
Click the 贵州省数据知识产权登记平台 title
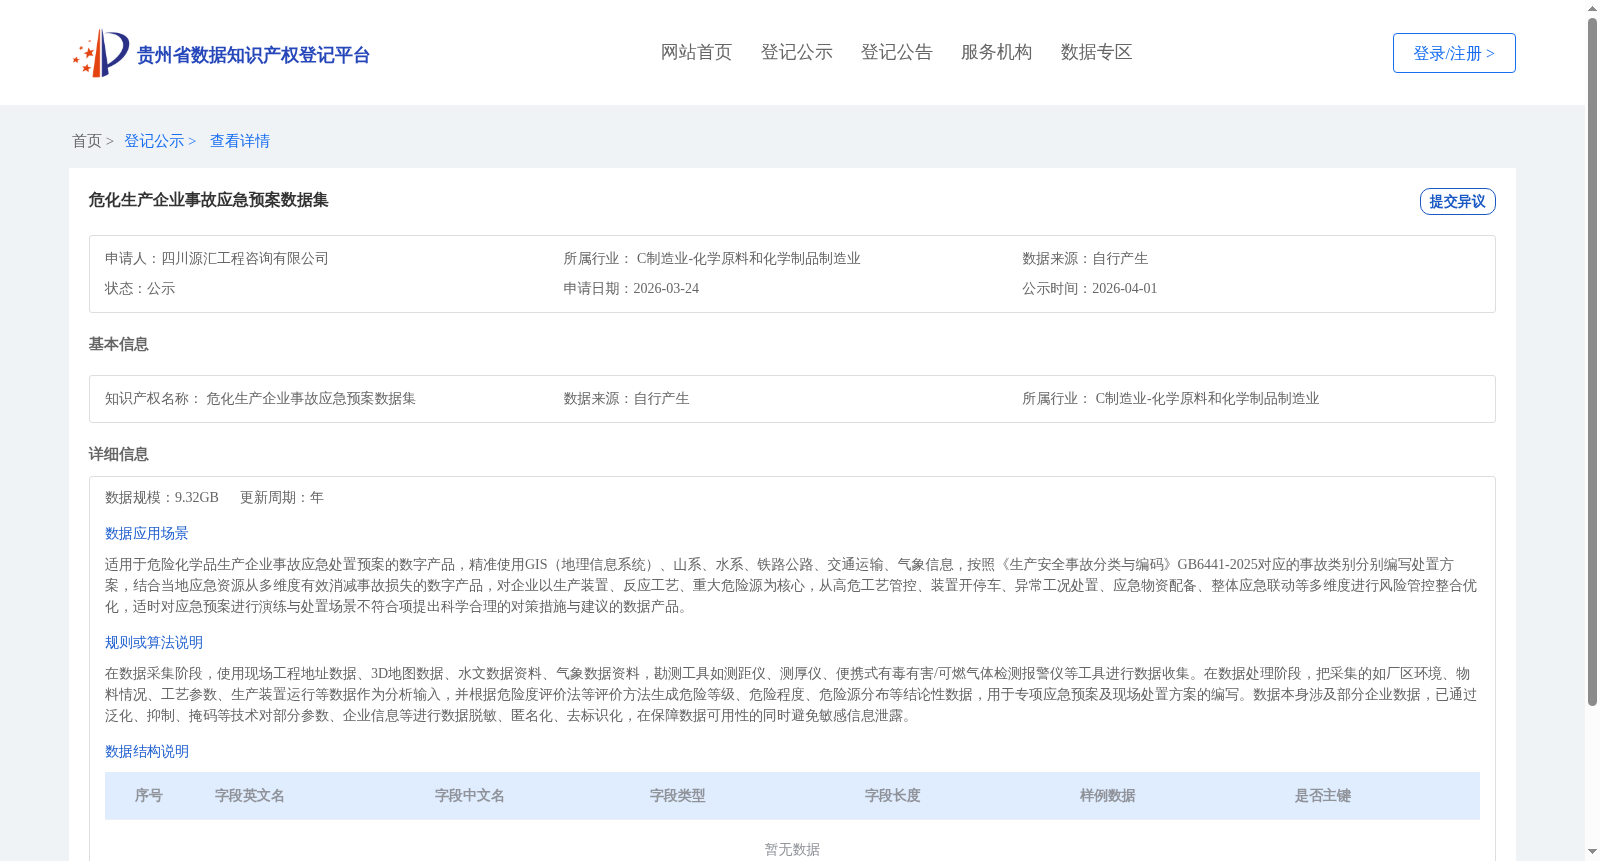click(253, 55)
